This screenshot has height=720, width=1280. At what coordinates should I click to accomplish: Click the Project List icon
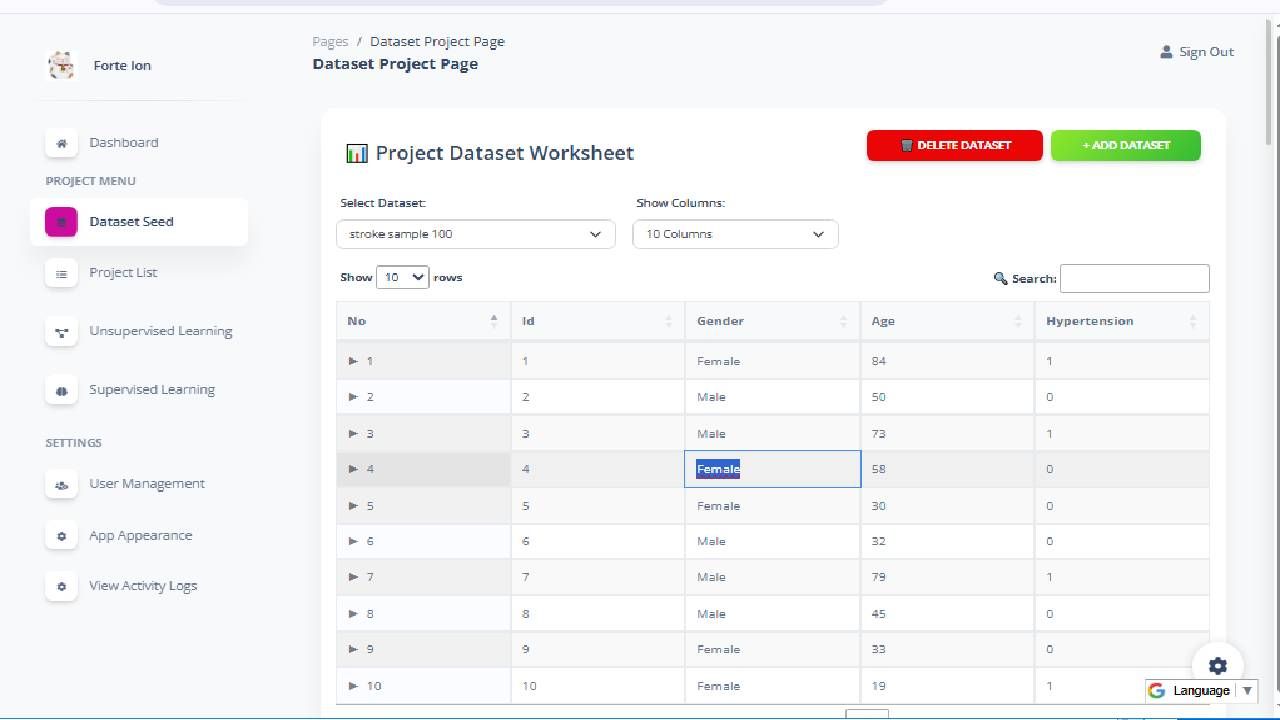[61, 273]
